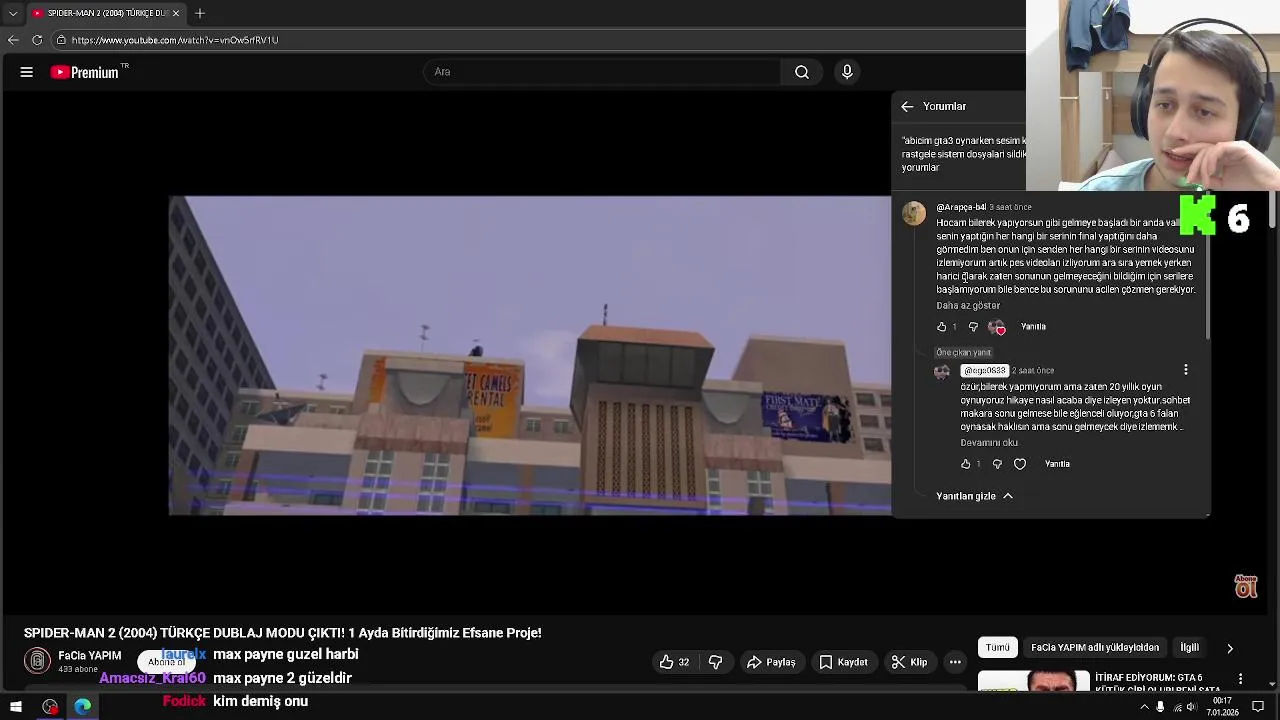Like the video with the thumbs up
This screenshot has width=1280, height=720.
coord(675,662)
